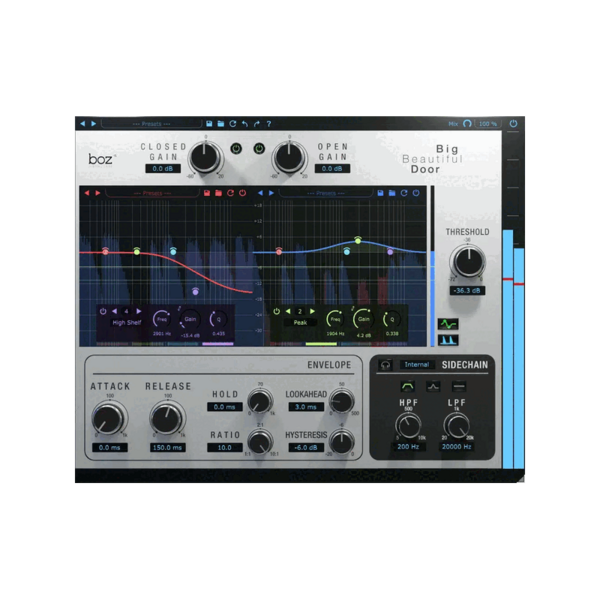The width and height of the screenshot is (600, 600).
Task: Open the red Closed EQ Presets dropdown
Action: 152,193
